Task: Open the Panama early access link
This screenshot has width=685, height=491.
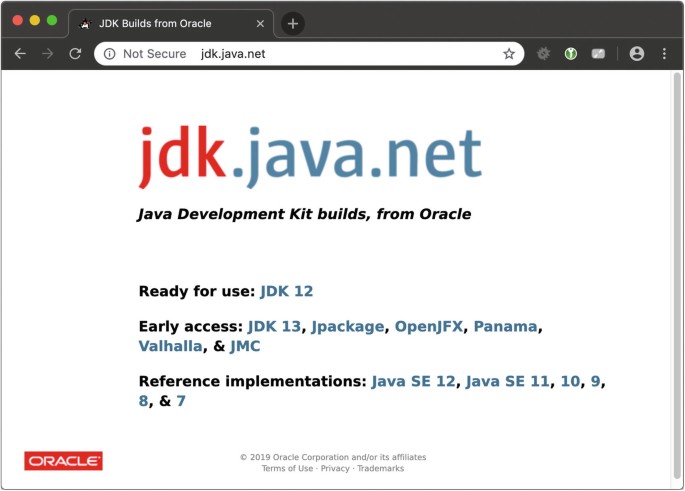Action: [506, 327]
